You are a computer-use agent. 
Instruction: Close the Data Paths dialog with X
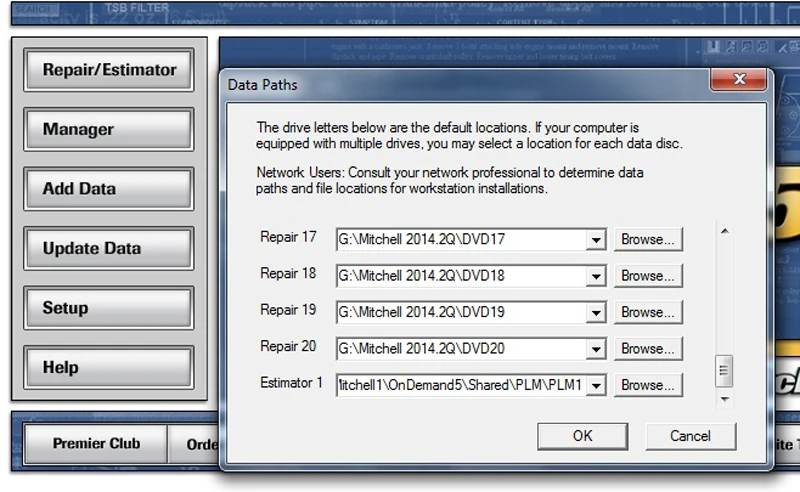[x=739, y=80]
